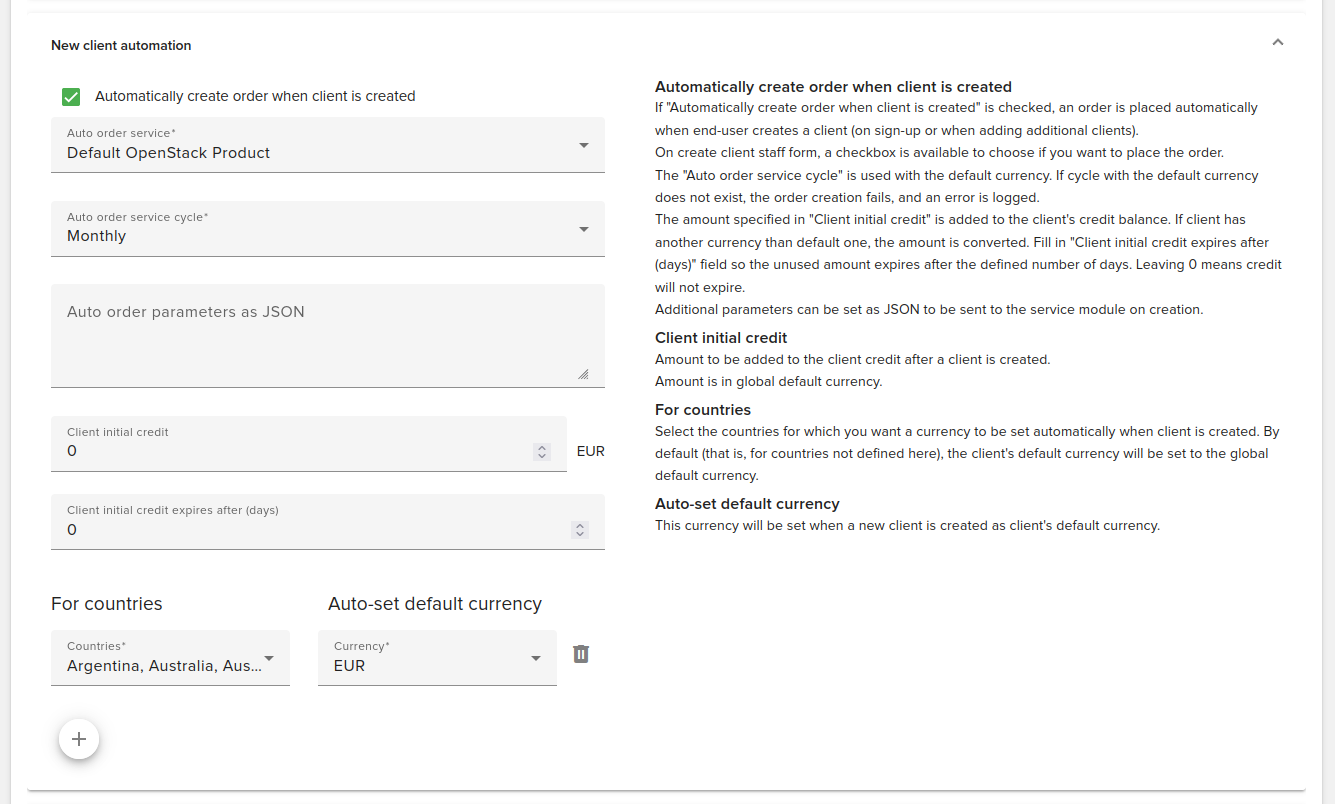1335x804 pixels.
Task: Open the Auto order service dropdown
Action: (x=583, y=144)
